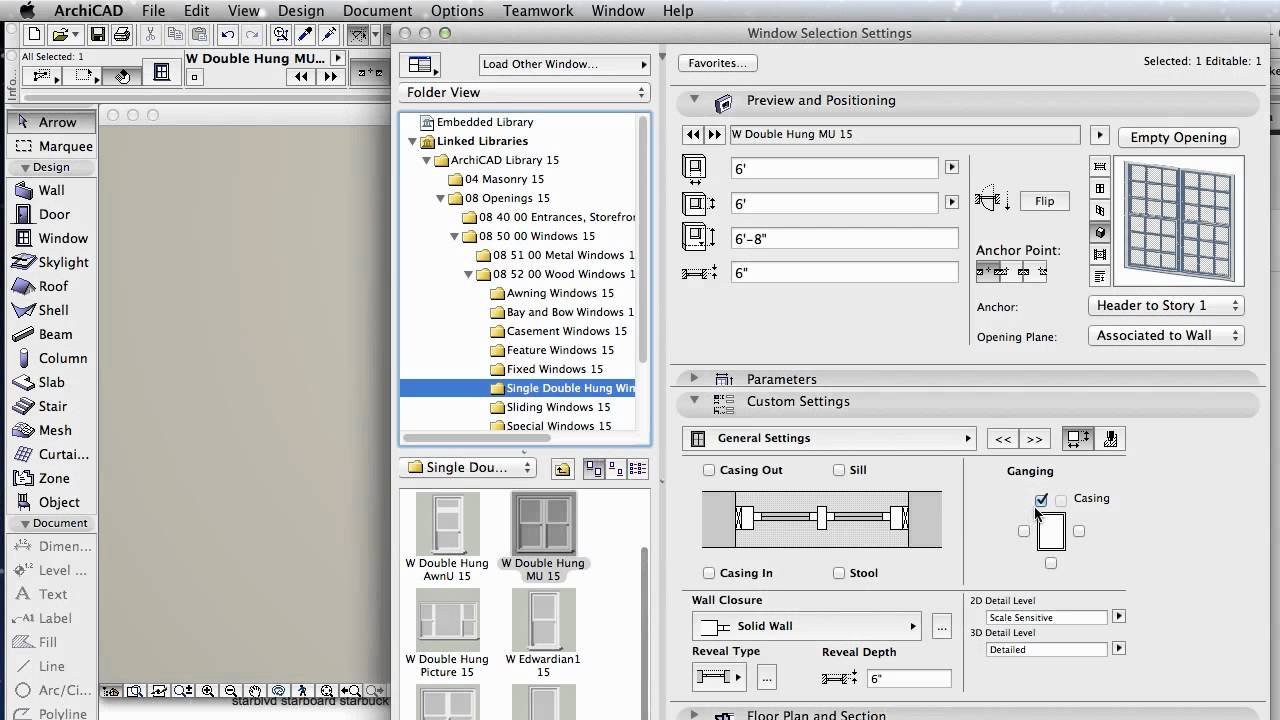Enable the Casing In checkbox

click(x=709, y=573)
